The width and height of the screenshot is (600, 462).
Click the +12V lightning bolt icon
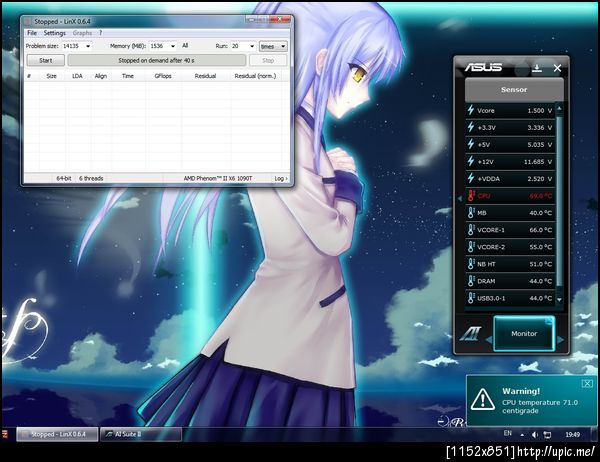471,161
